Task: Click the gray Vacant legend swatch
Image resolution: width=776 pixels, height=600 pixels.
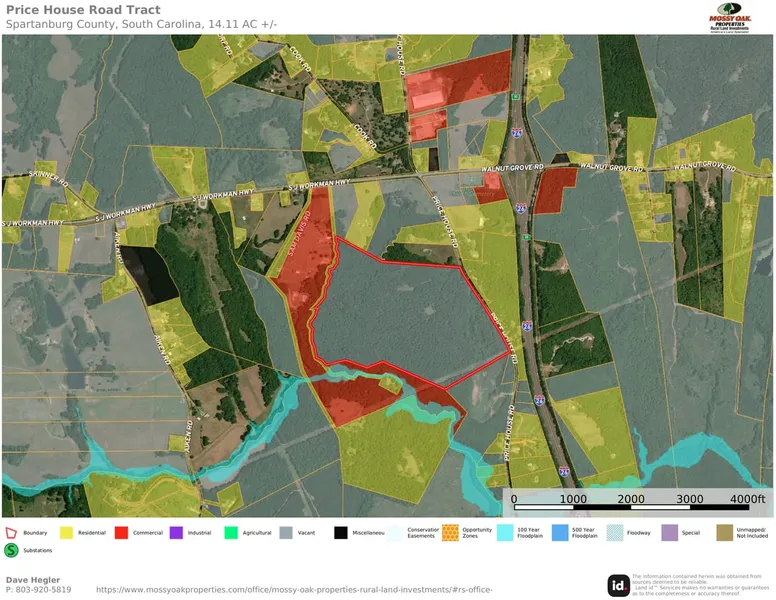Action: click(x=286, y=533)
